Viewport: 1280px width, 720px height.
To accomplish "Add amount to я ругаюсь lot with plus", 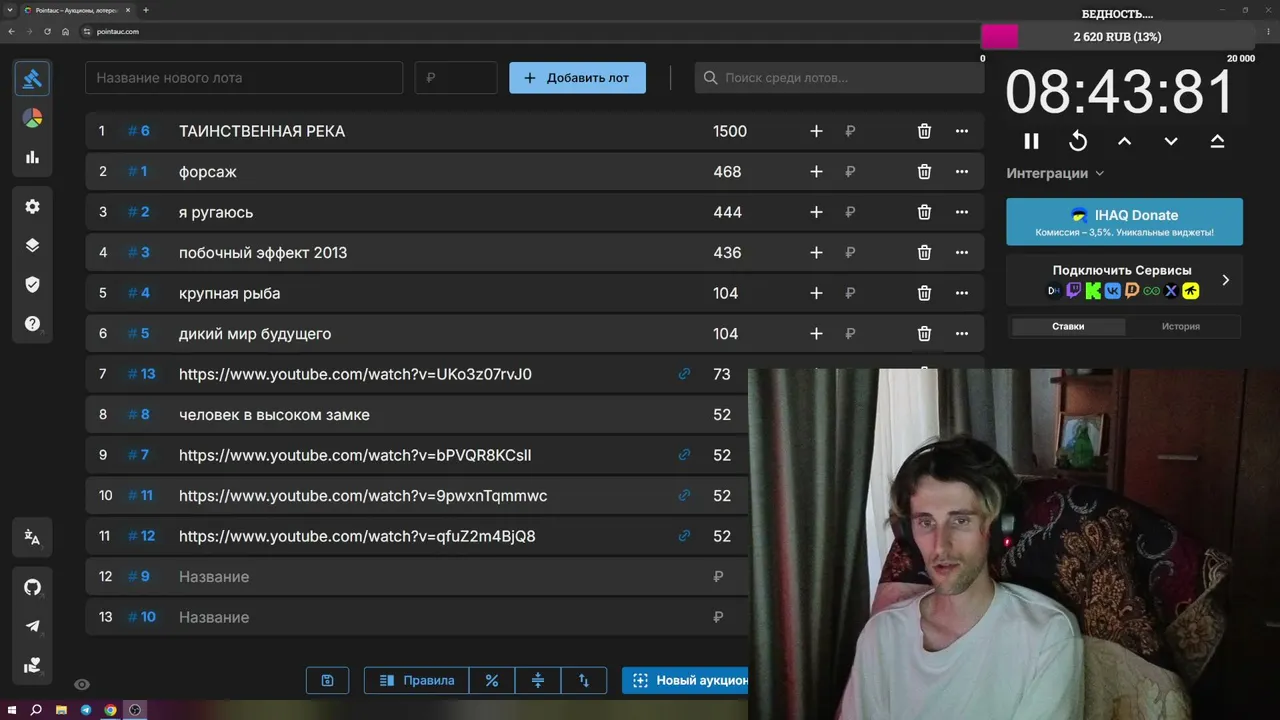I will click(x=816, y=212).
